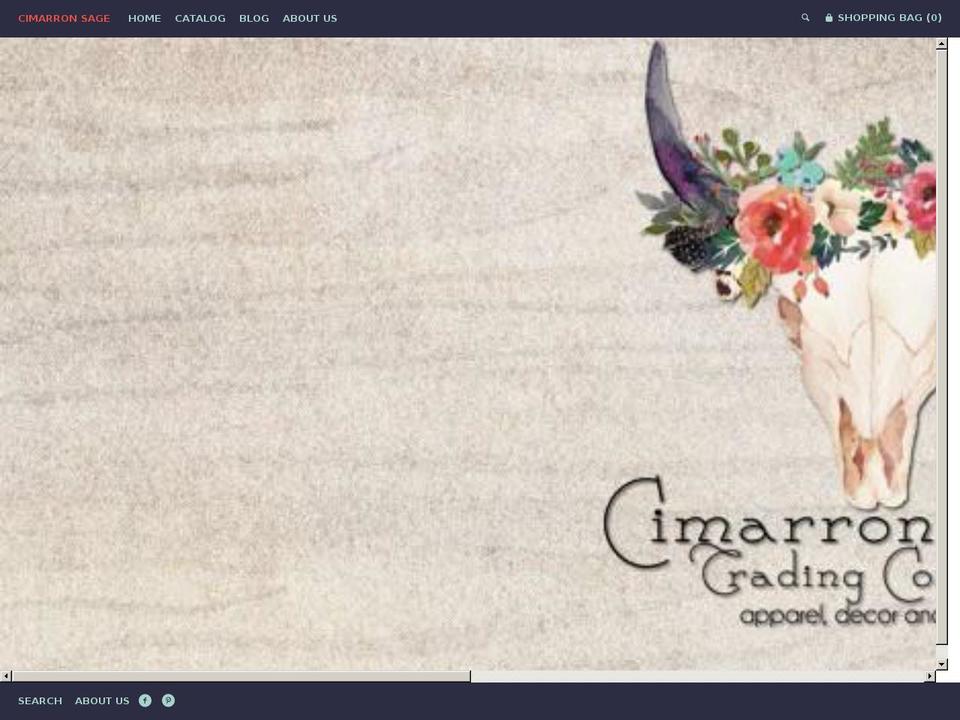
Task: Click the horizontal scrollbar left arrow
Action: click(6, 676)
